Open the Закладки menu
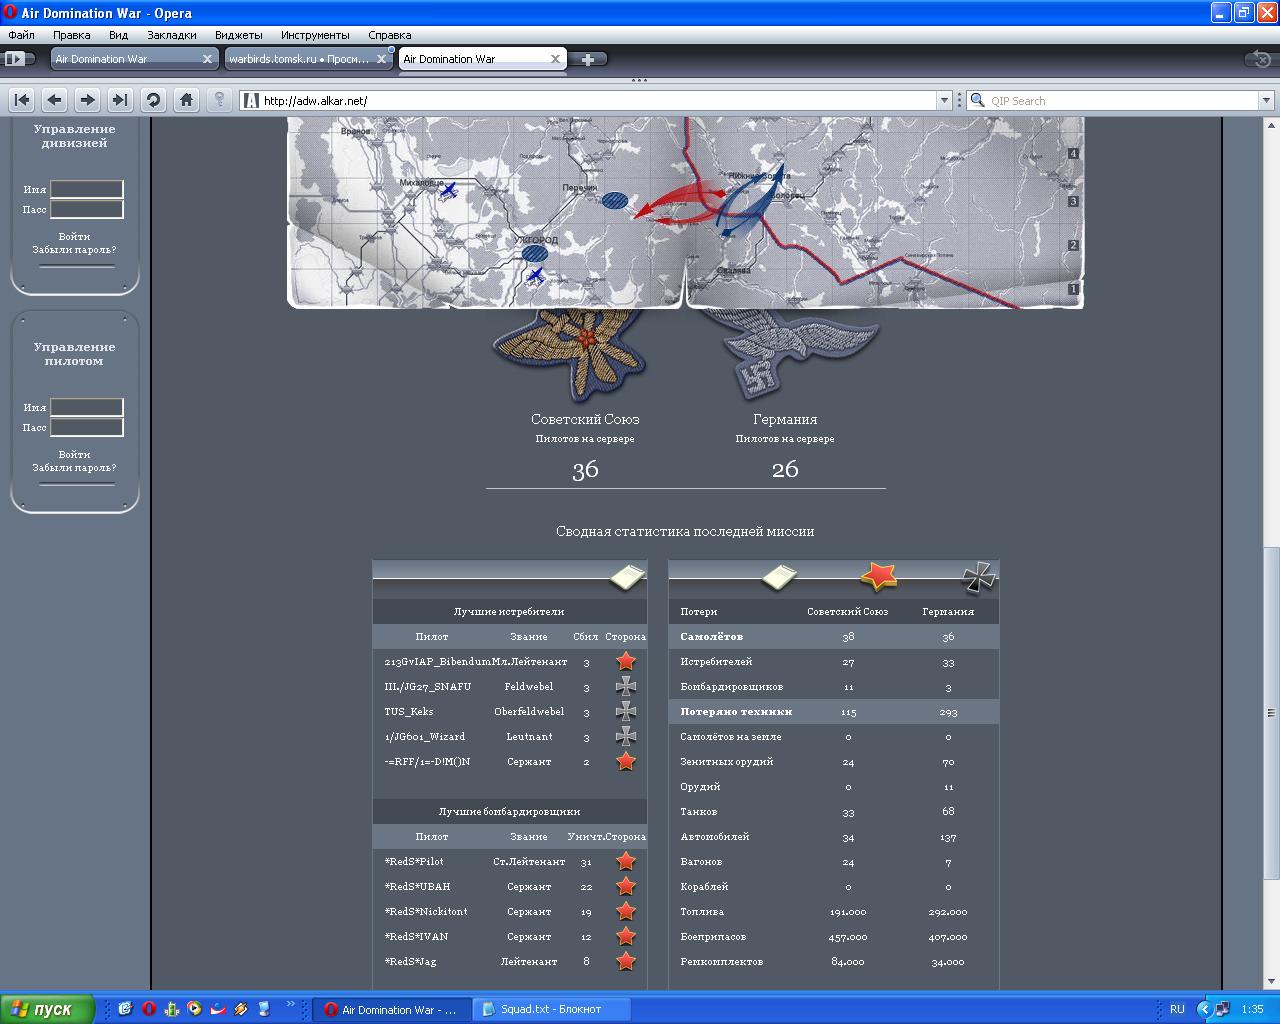Viewport: 1280px width, 1024px height. click(x=171, y=35)
